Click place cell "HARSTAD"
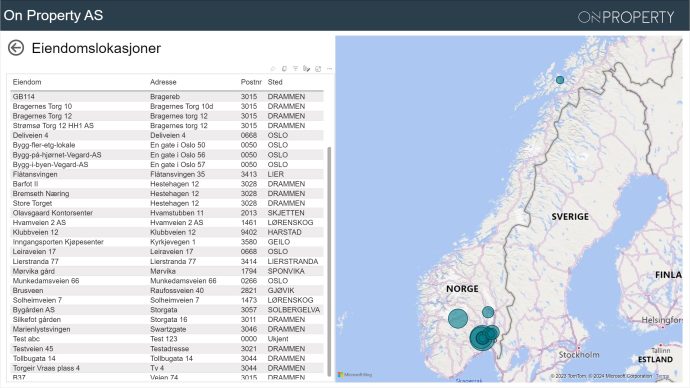 [x=284, y=232]
